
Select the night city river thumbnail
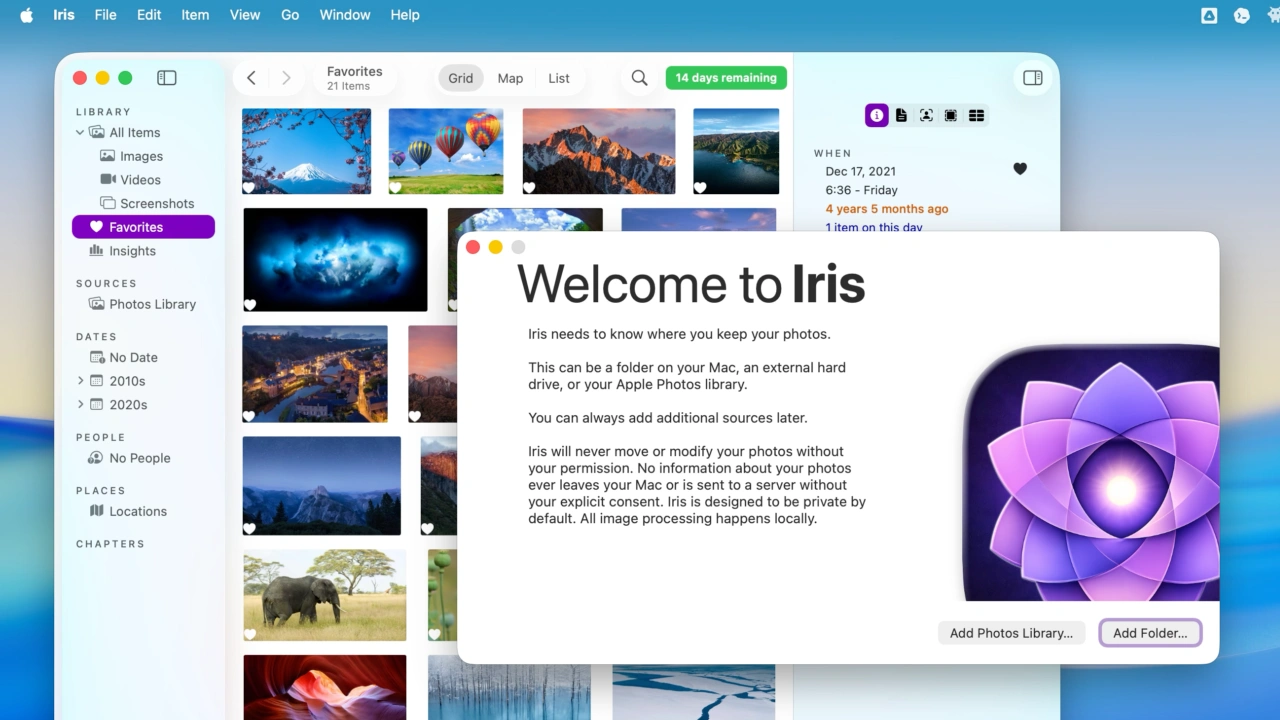pyautogui.click(x=315, y=374)
